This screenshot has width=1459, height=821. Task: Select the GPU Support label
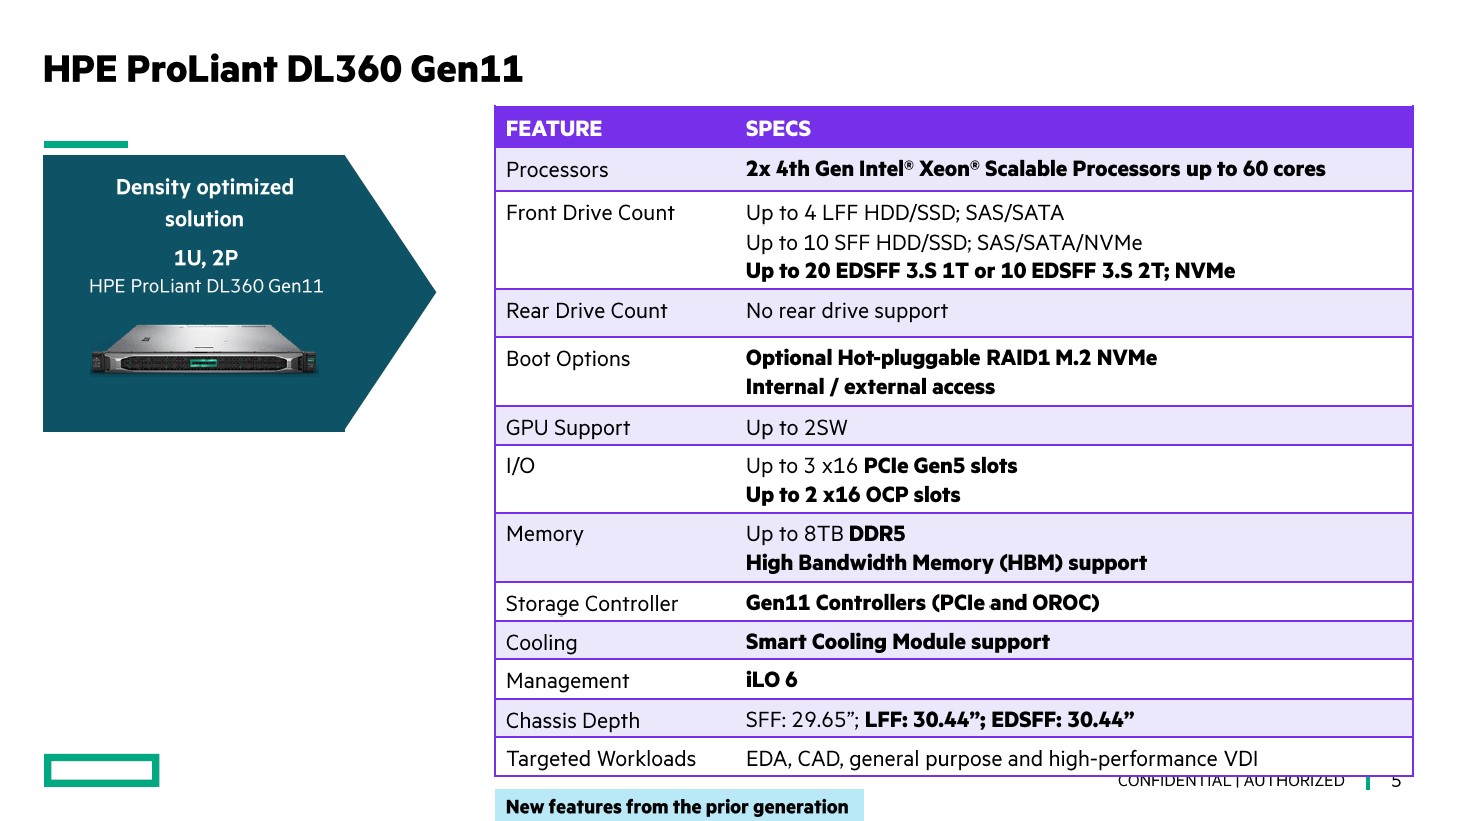tap(568, 428)
